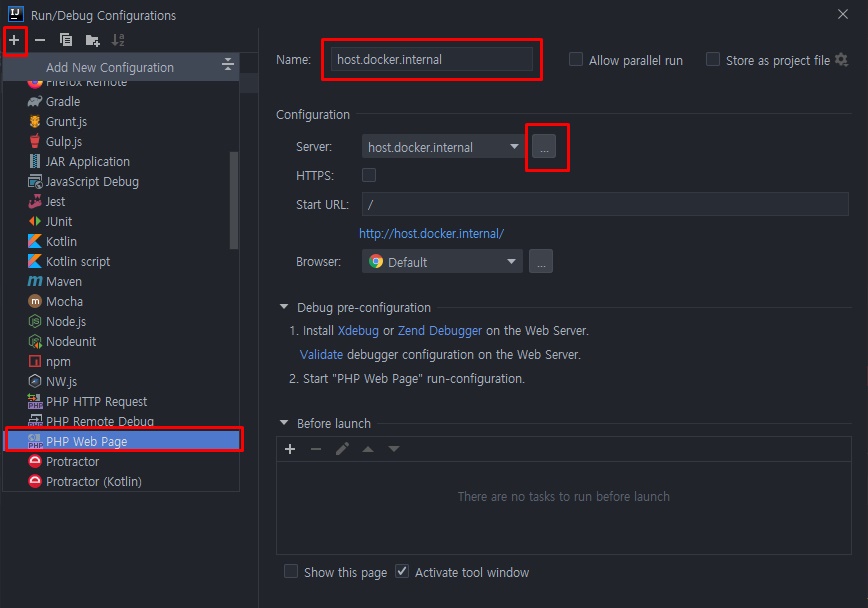Click the Start URL input field
This screenshot has height=608, width=868.
click(x=605, y=204)
